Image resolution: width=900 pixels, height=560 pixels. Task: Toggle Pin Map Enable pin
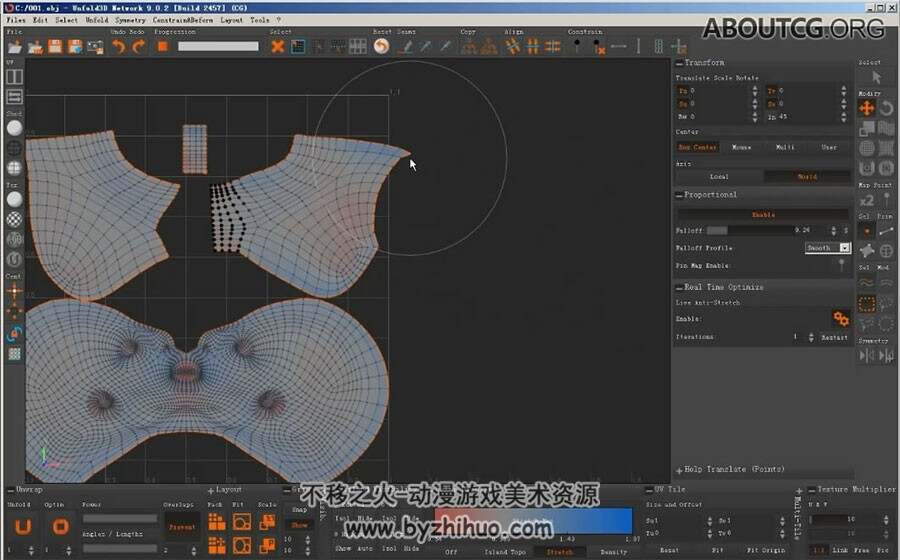[x=841, y=265]
